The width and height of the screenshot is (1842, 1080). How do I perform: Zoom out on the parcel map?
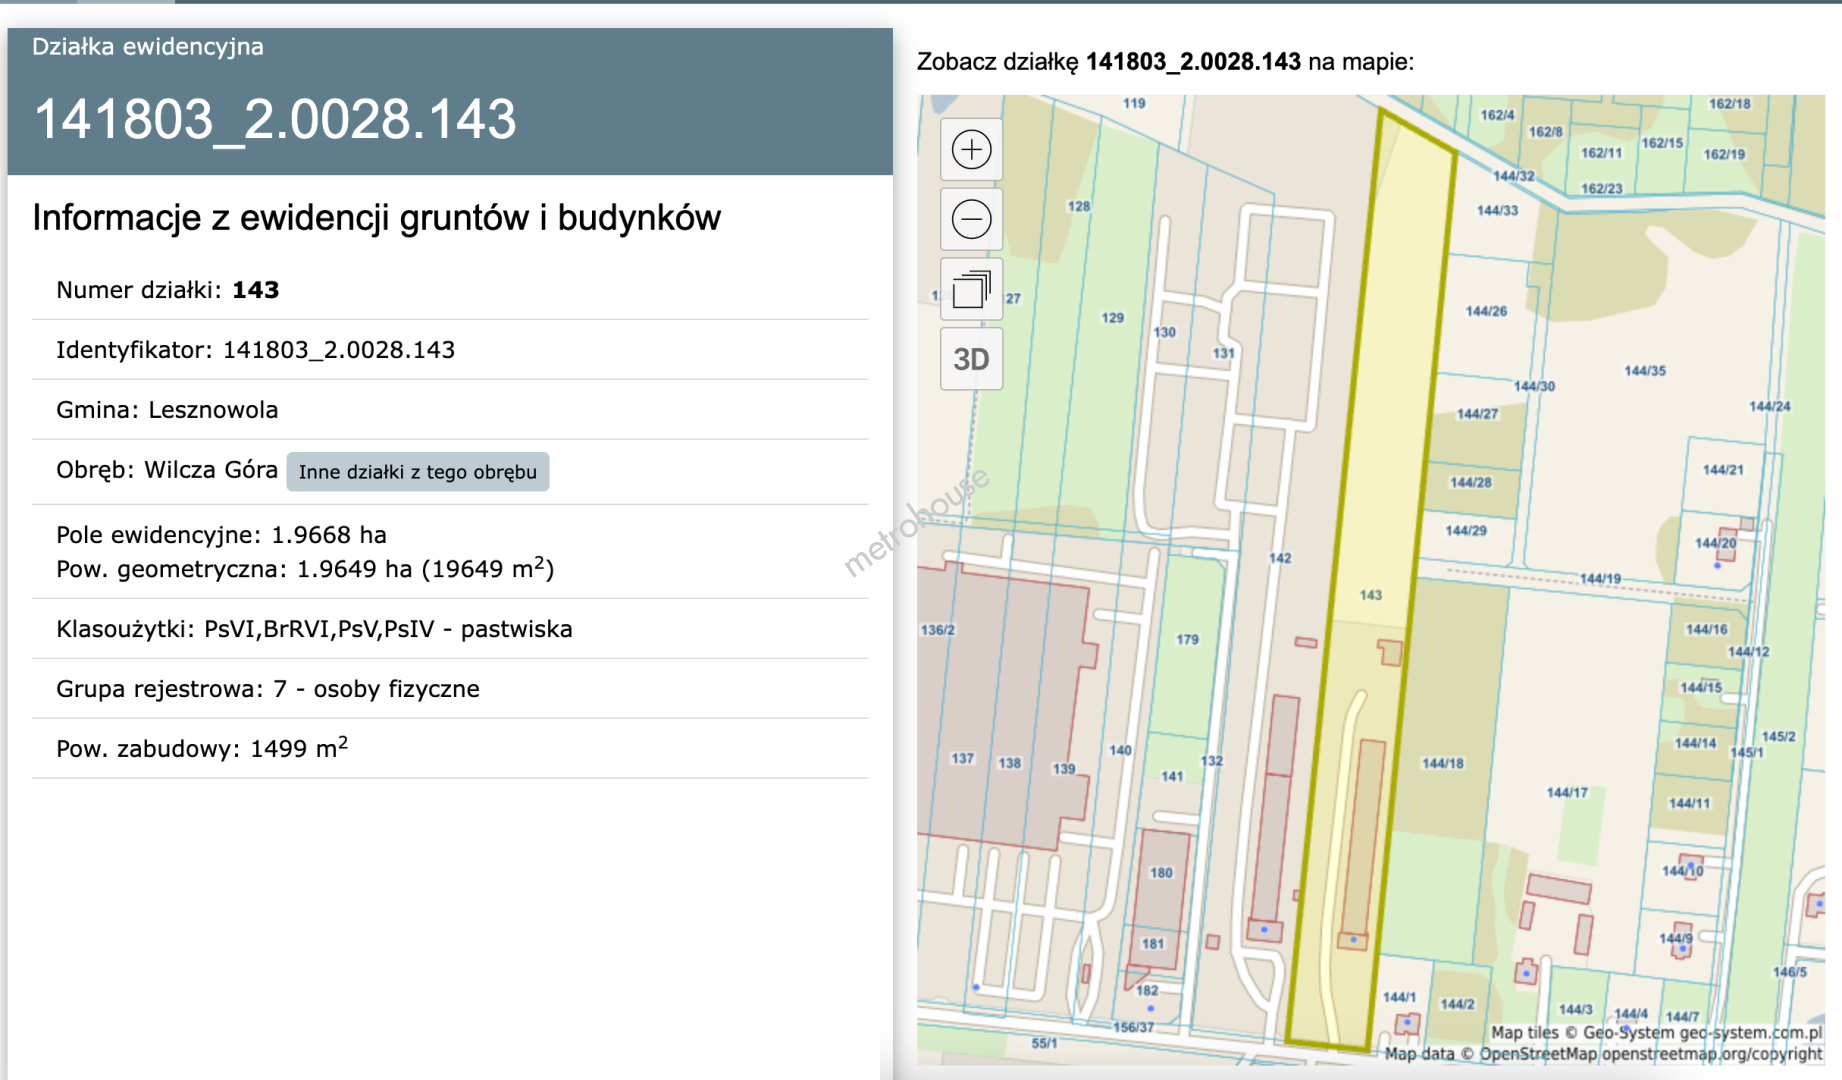pyautogui.click(x=971, y=219)
